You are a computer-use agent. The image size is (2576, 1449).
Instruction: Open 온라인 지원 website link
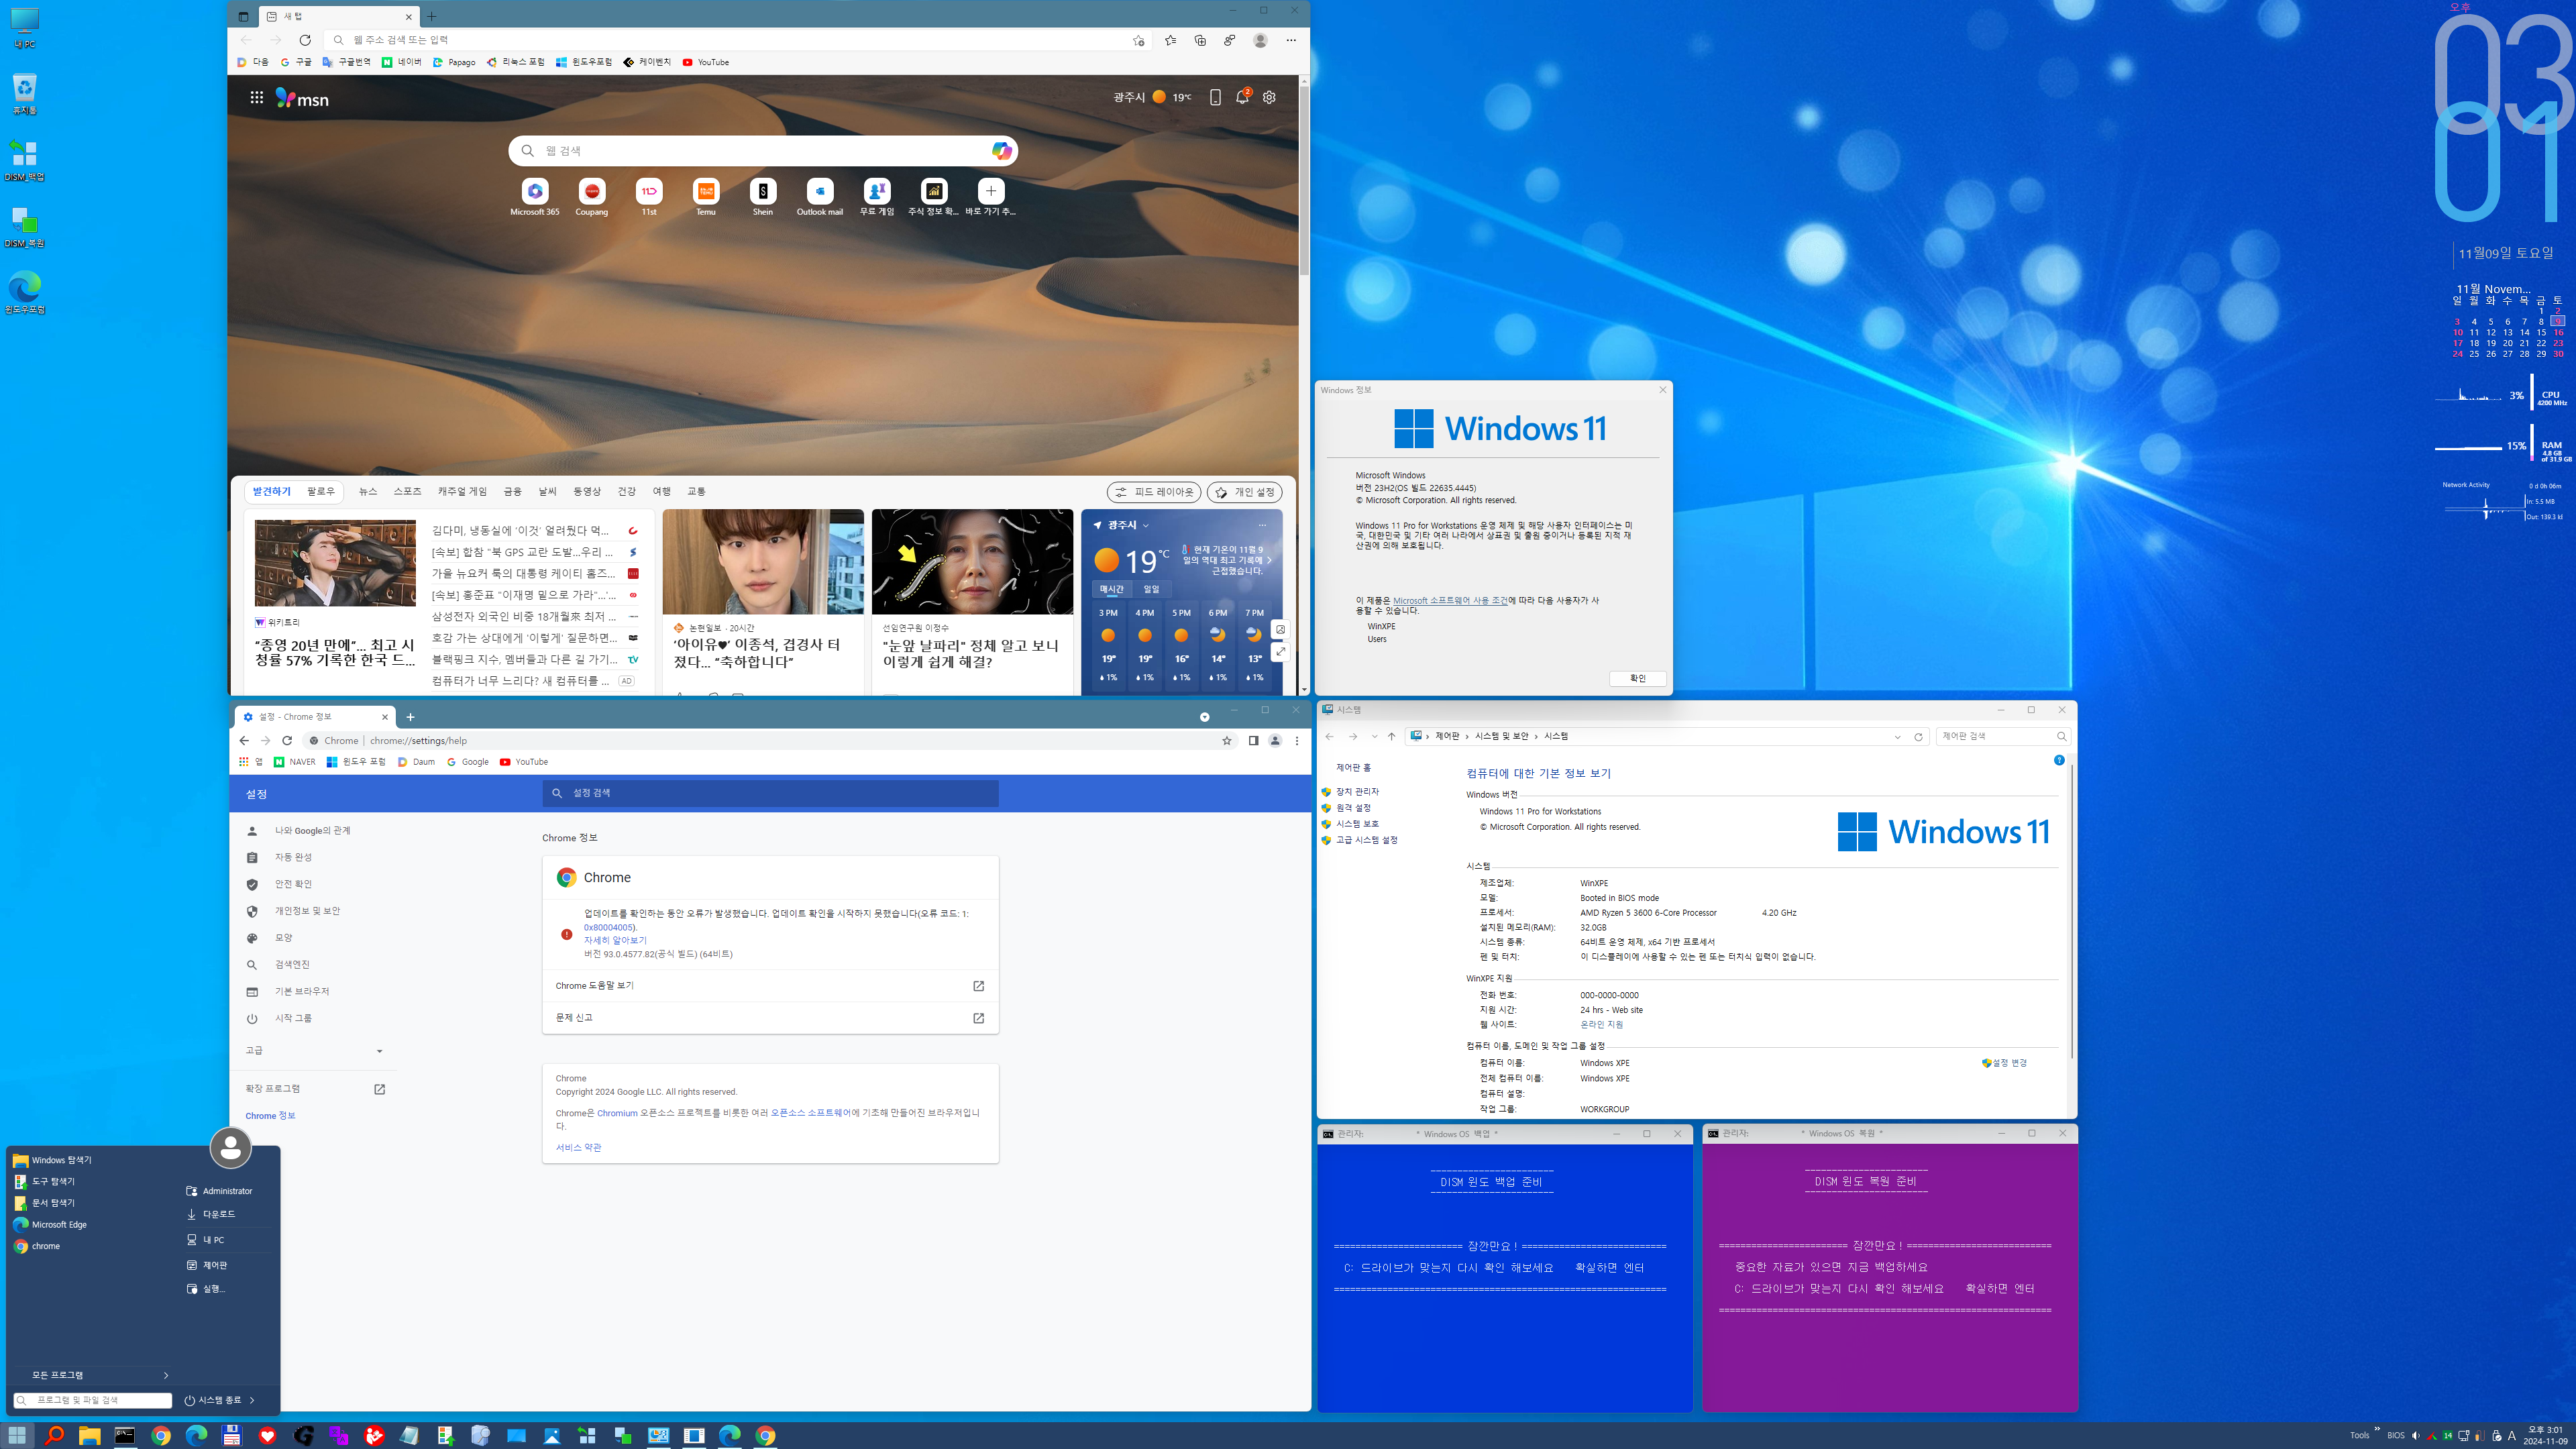tap(1601, 1025)
